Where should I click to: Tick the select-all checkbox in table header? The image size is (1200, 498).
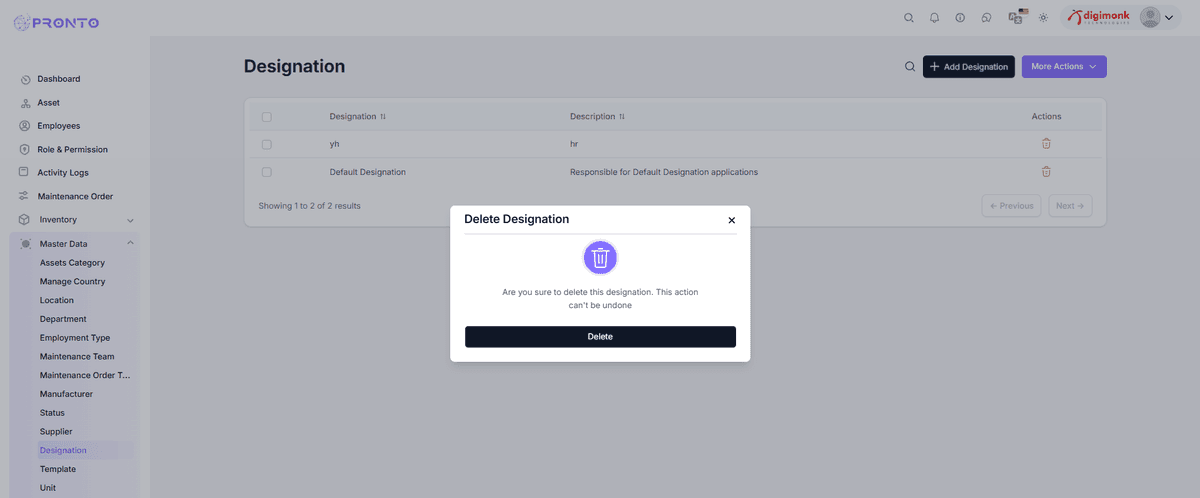(x=267, y=117)
